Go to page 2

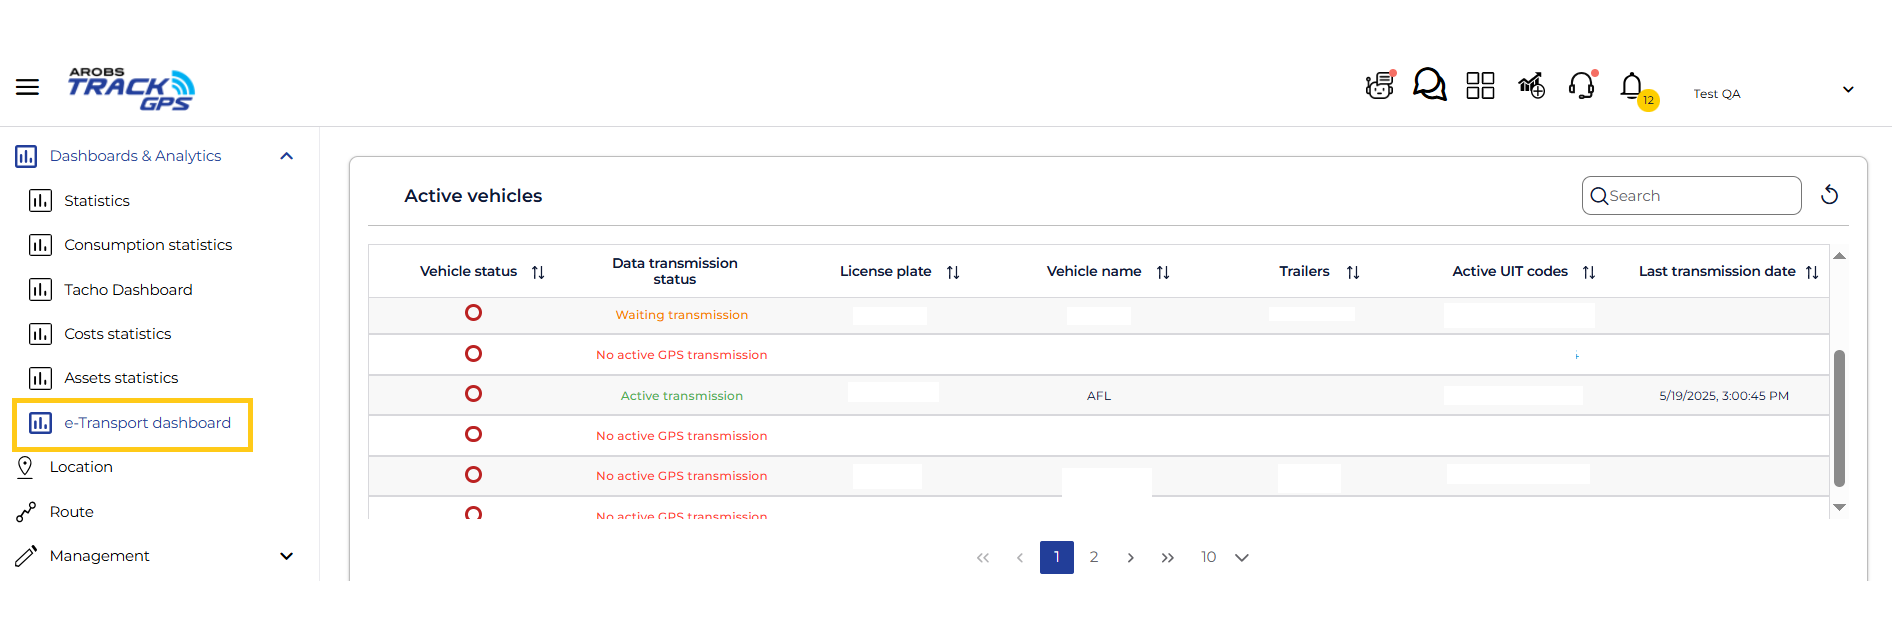pos(1094,557)
